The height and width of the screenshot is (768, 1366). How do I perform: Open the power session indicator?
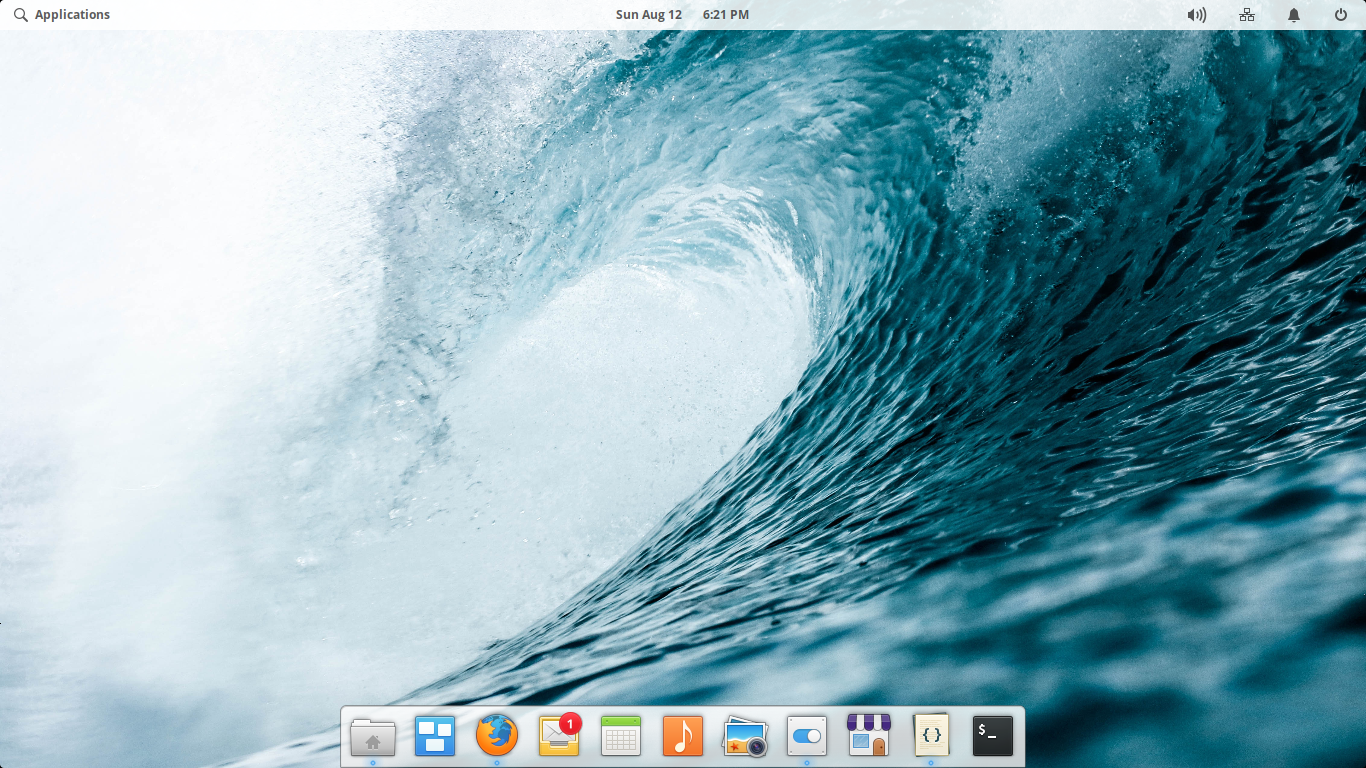1341,15
